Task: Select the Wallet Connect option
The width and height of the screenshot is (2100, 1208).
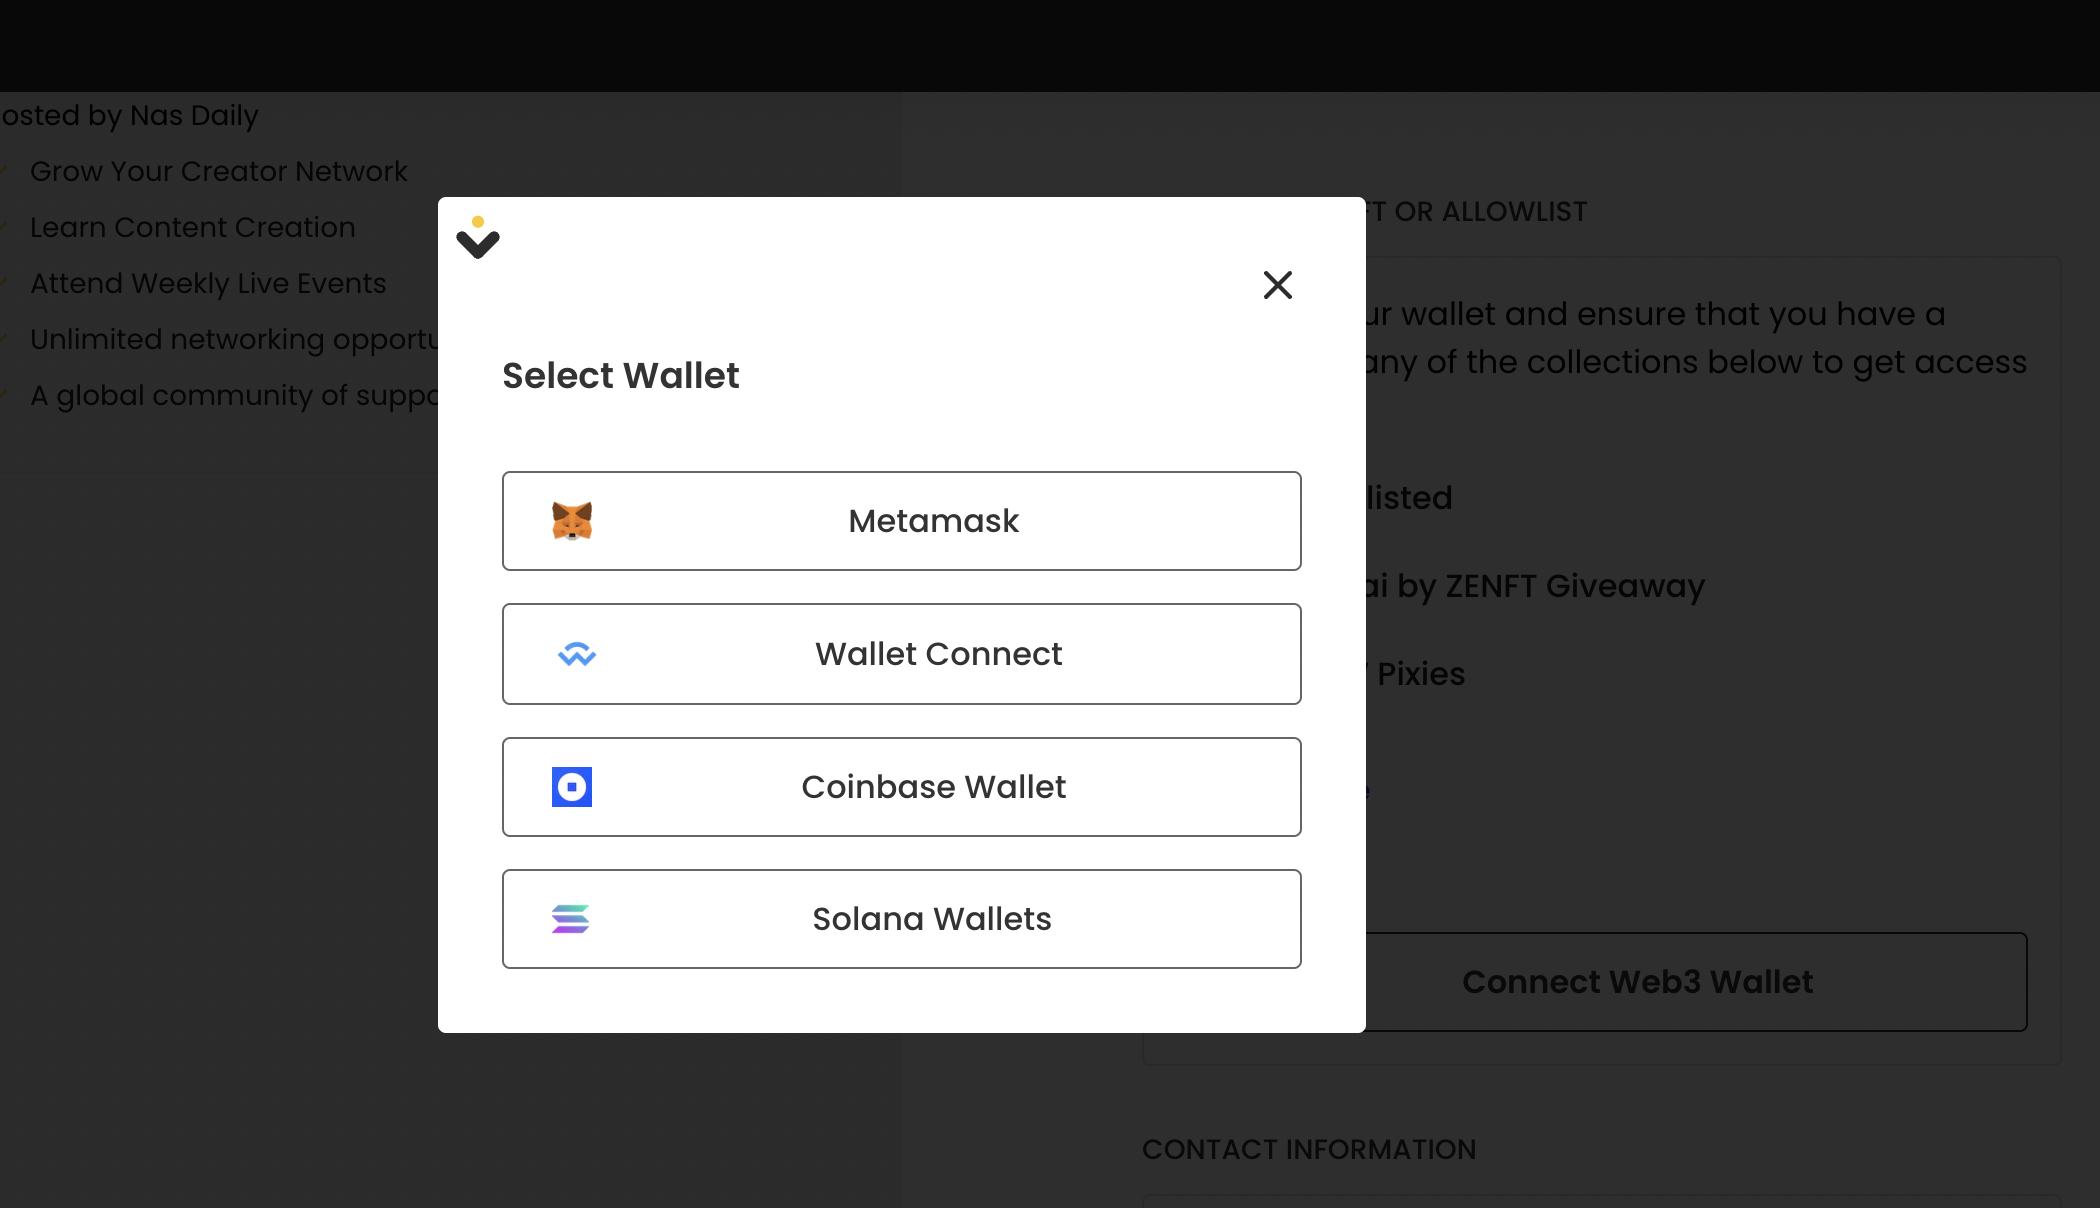Action: pos(902,654)
